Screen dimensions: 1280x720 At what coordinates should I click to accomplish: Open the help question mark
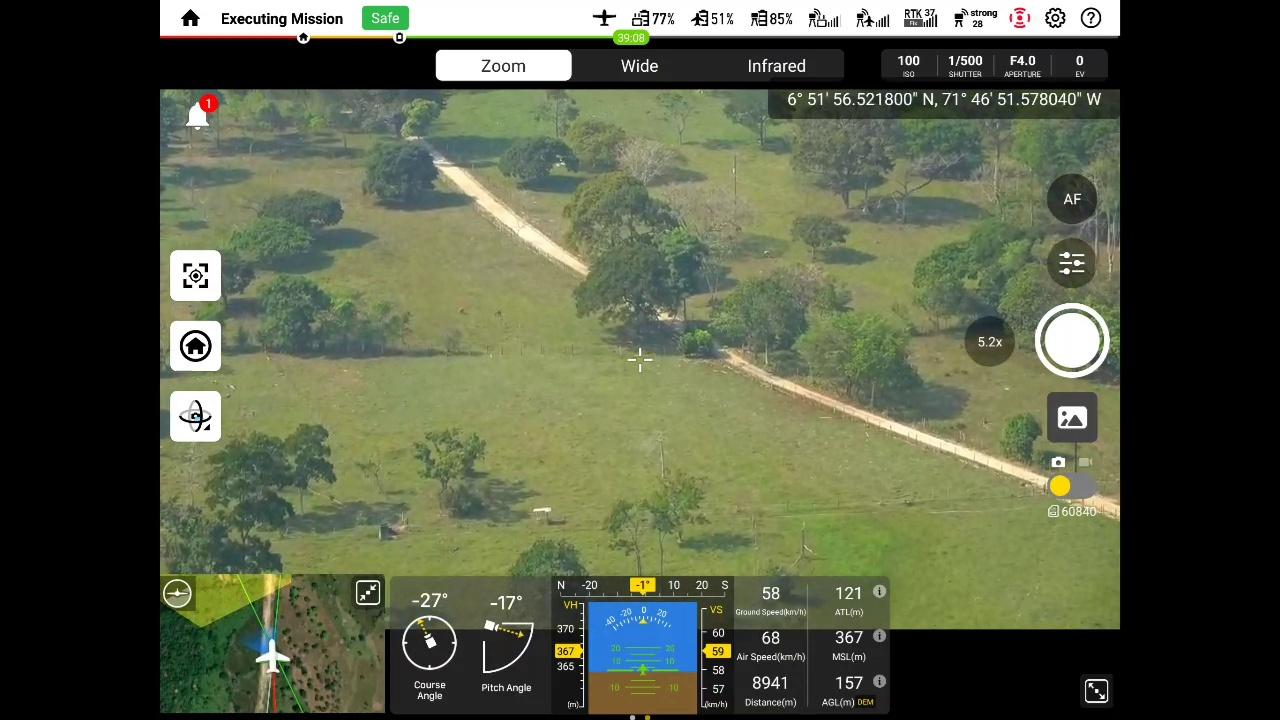(1091, 18)
